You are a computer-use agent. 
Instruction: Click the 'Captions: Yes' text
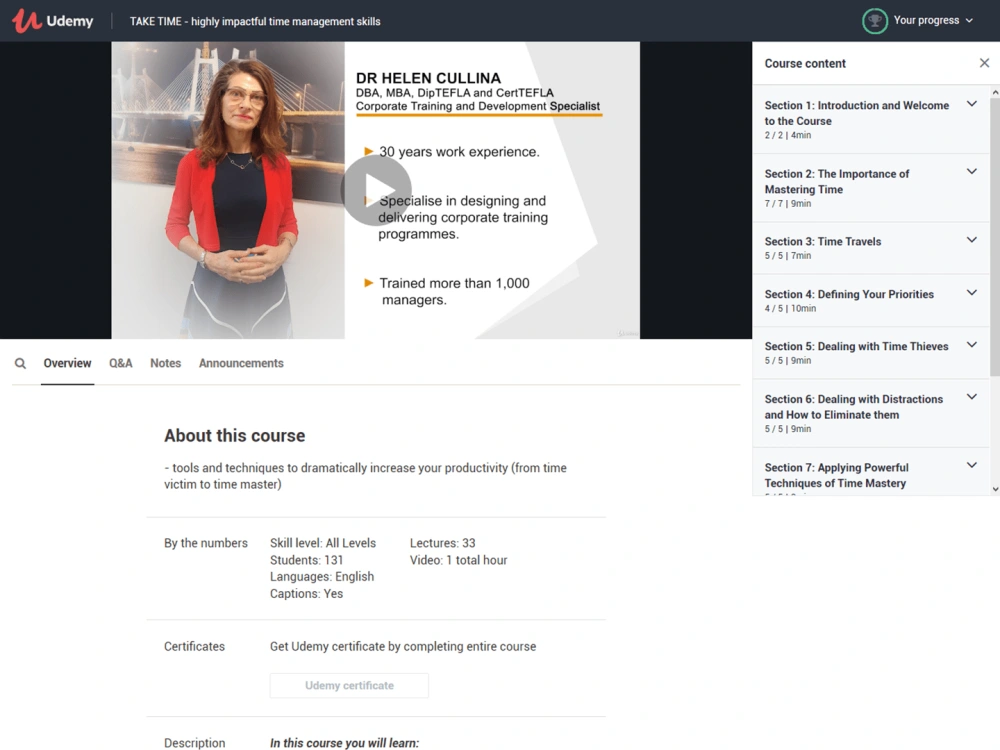pyautogui.click(x=306, y=594)
